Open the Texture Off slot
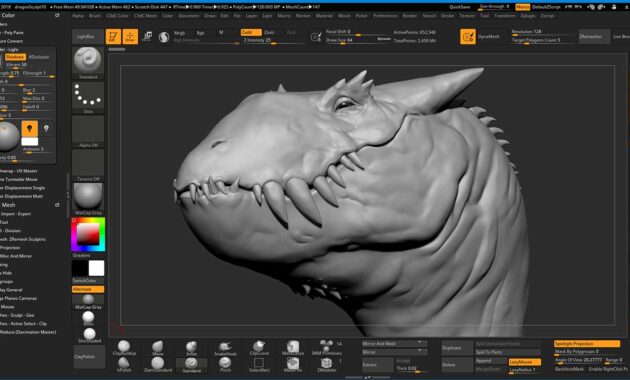Viewport: 630px width, 380px height. click(x=88, y=165)
